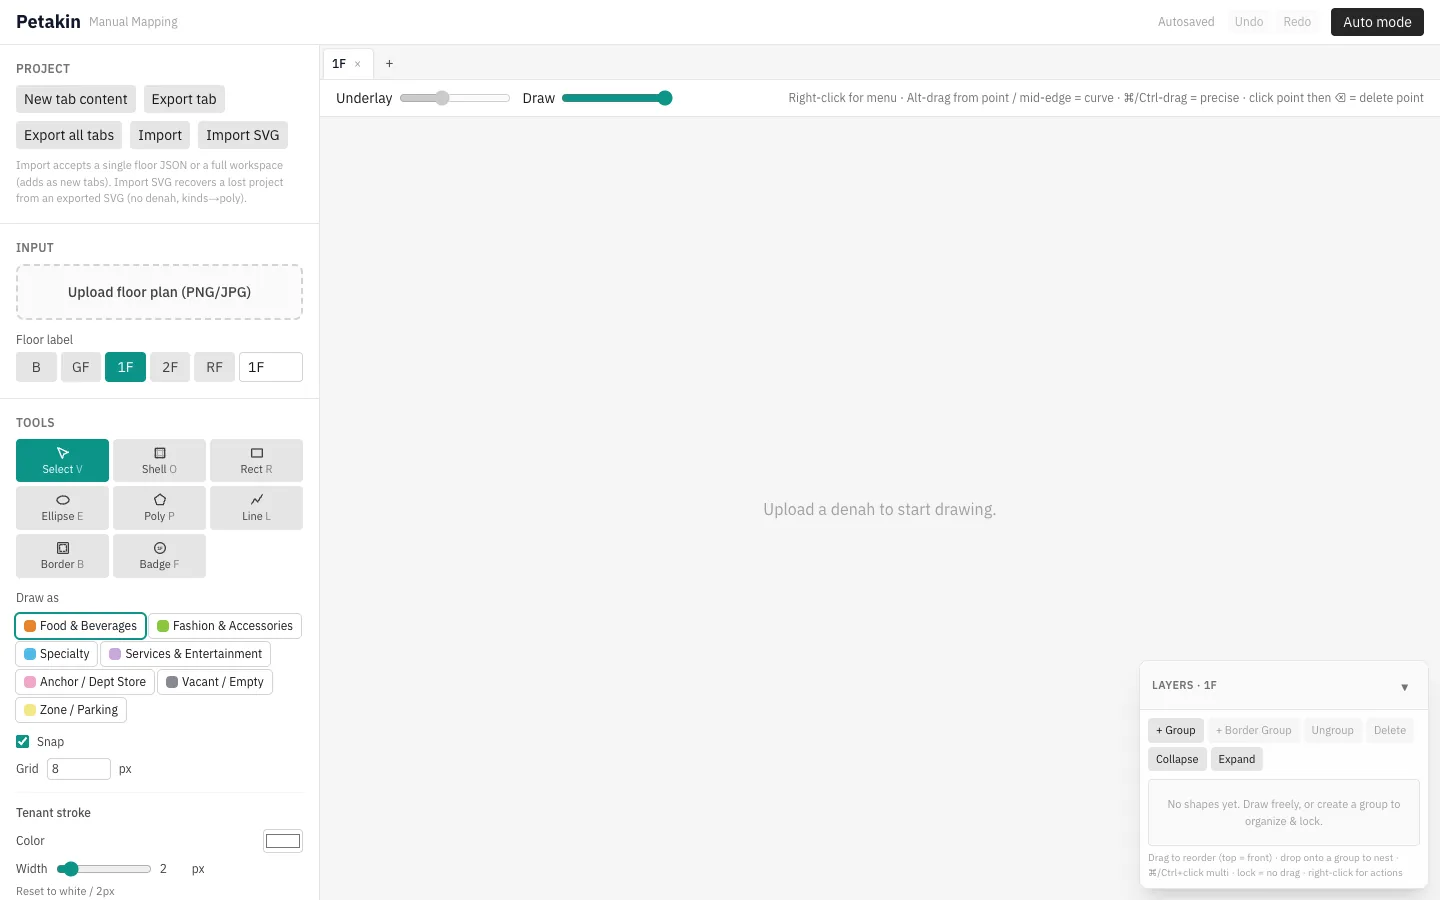Viewport: 1440px width, 900px height.
Task: Draw as Fashion & Accessories
Action: (x=225, y=626)
